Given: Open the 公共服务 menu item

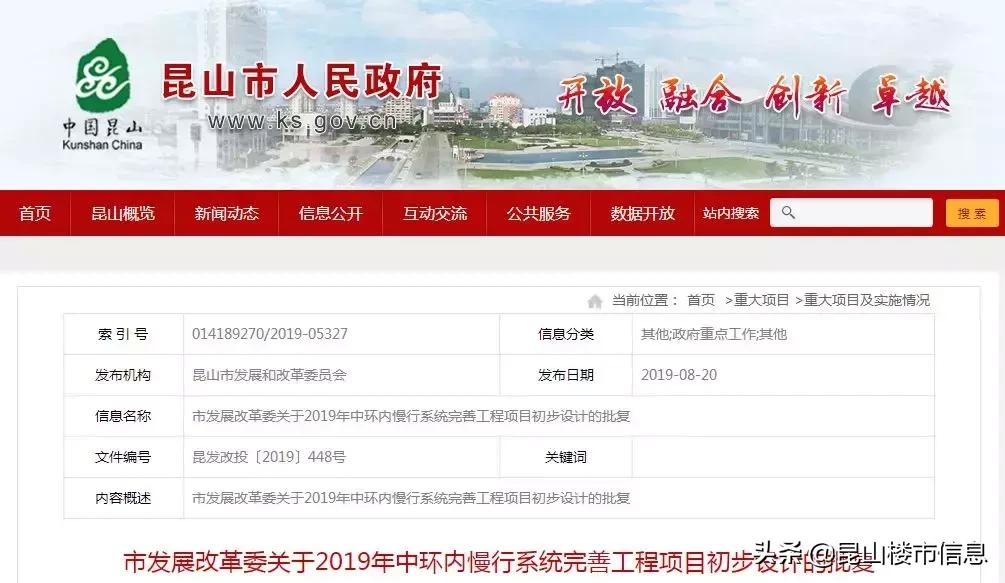Looking at the screenshot, I should pyautogui.click(x=538, y=213).
